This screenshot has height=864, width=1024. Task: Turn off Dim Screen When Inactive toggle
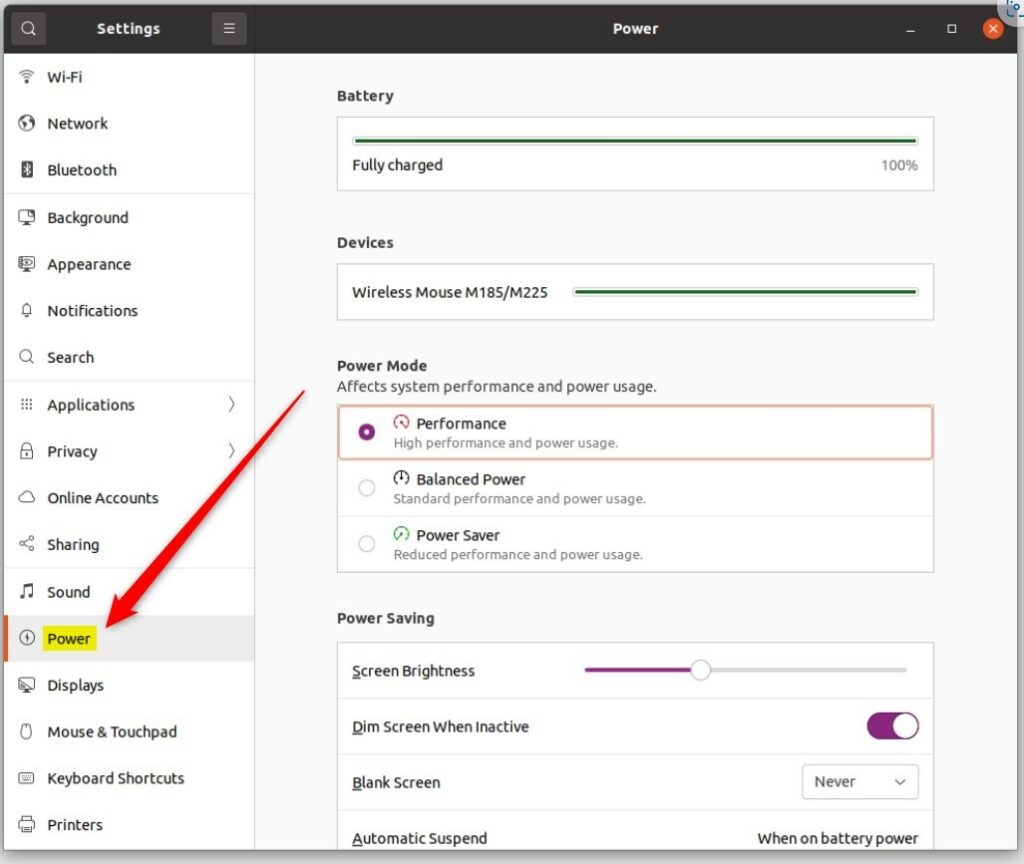click(x=892, y=727)
